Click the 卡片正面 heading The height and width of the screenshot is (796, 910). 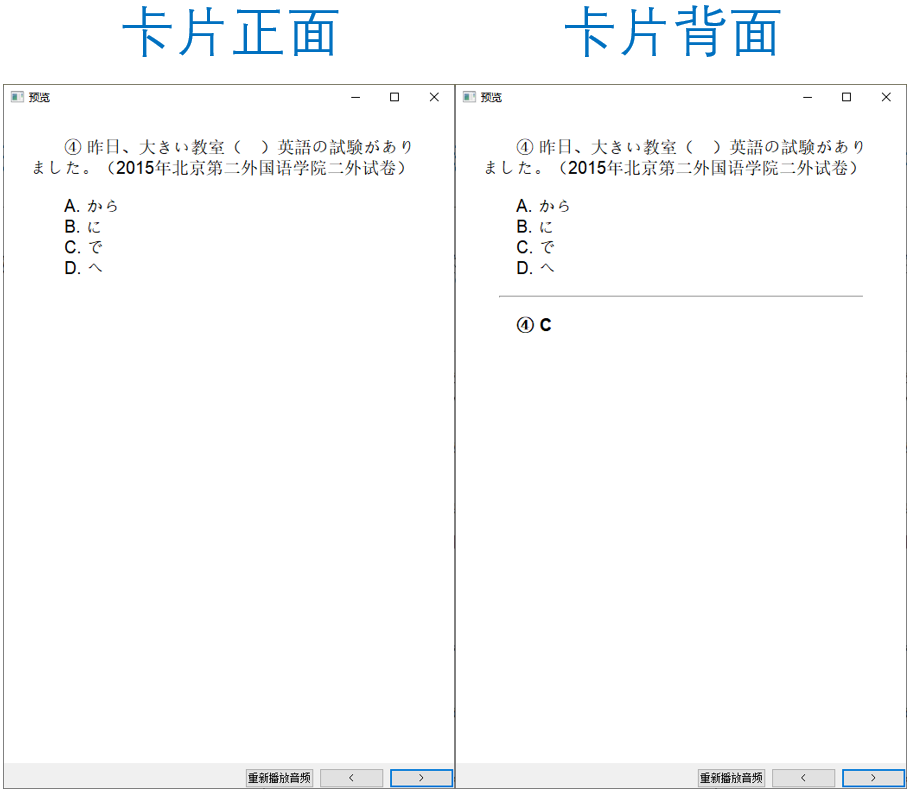coord(230,32)
